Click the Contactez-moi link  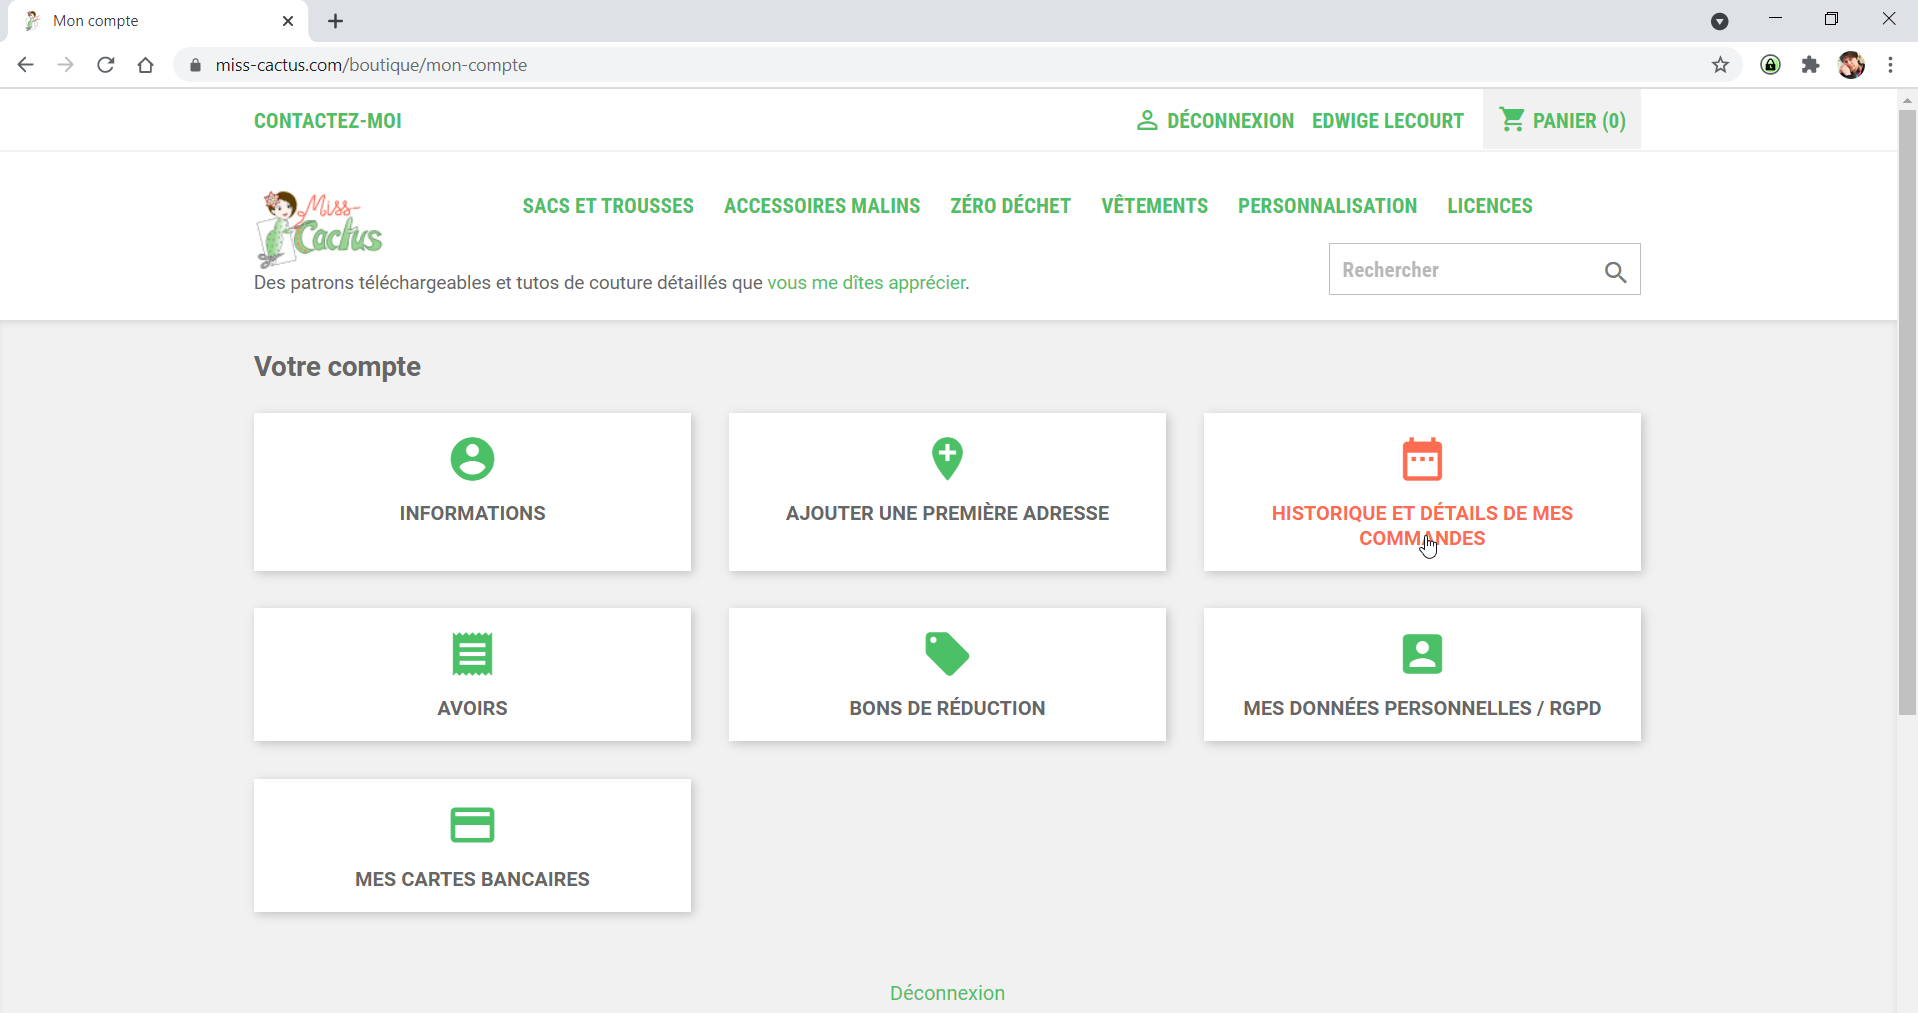click(327, 121)
